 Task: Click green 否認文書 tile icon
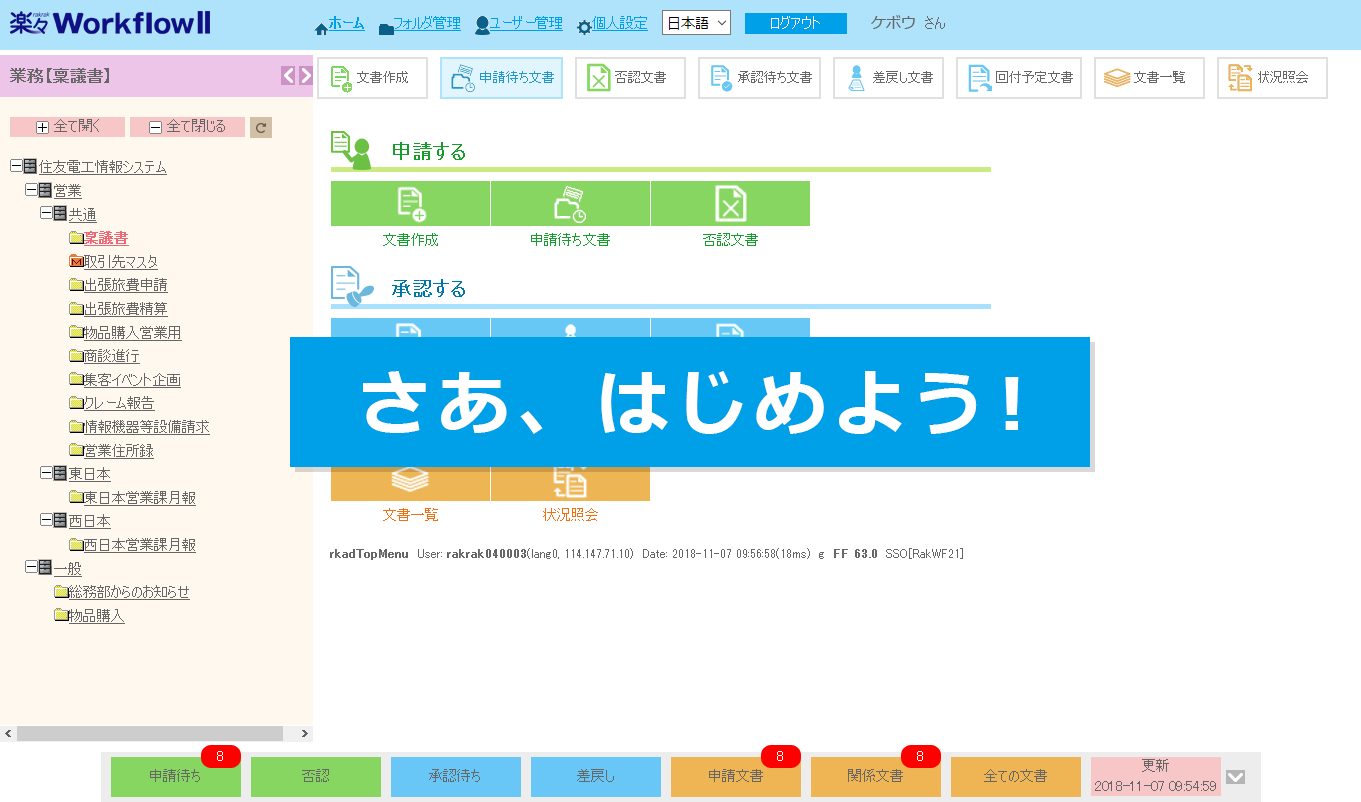730,203
